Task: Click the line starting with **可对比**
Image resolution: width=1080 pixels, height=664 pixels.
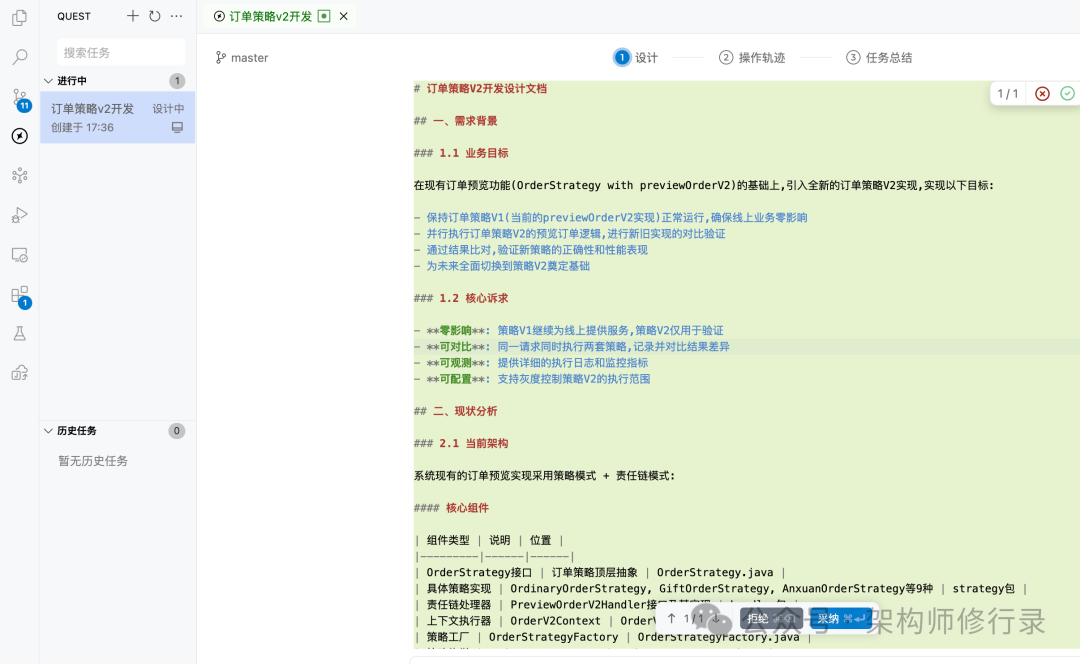Action: [572, 346]
